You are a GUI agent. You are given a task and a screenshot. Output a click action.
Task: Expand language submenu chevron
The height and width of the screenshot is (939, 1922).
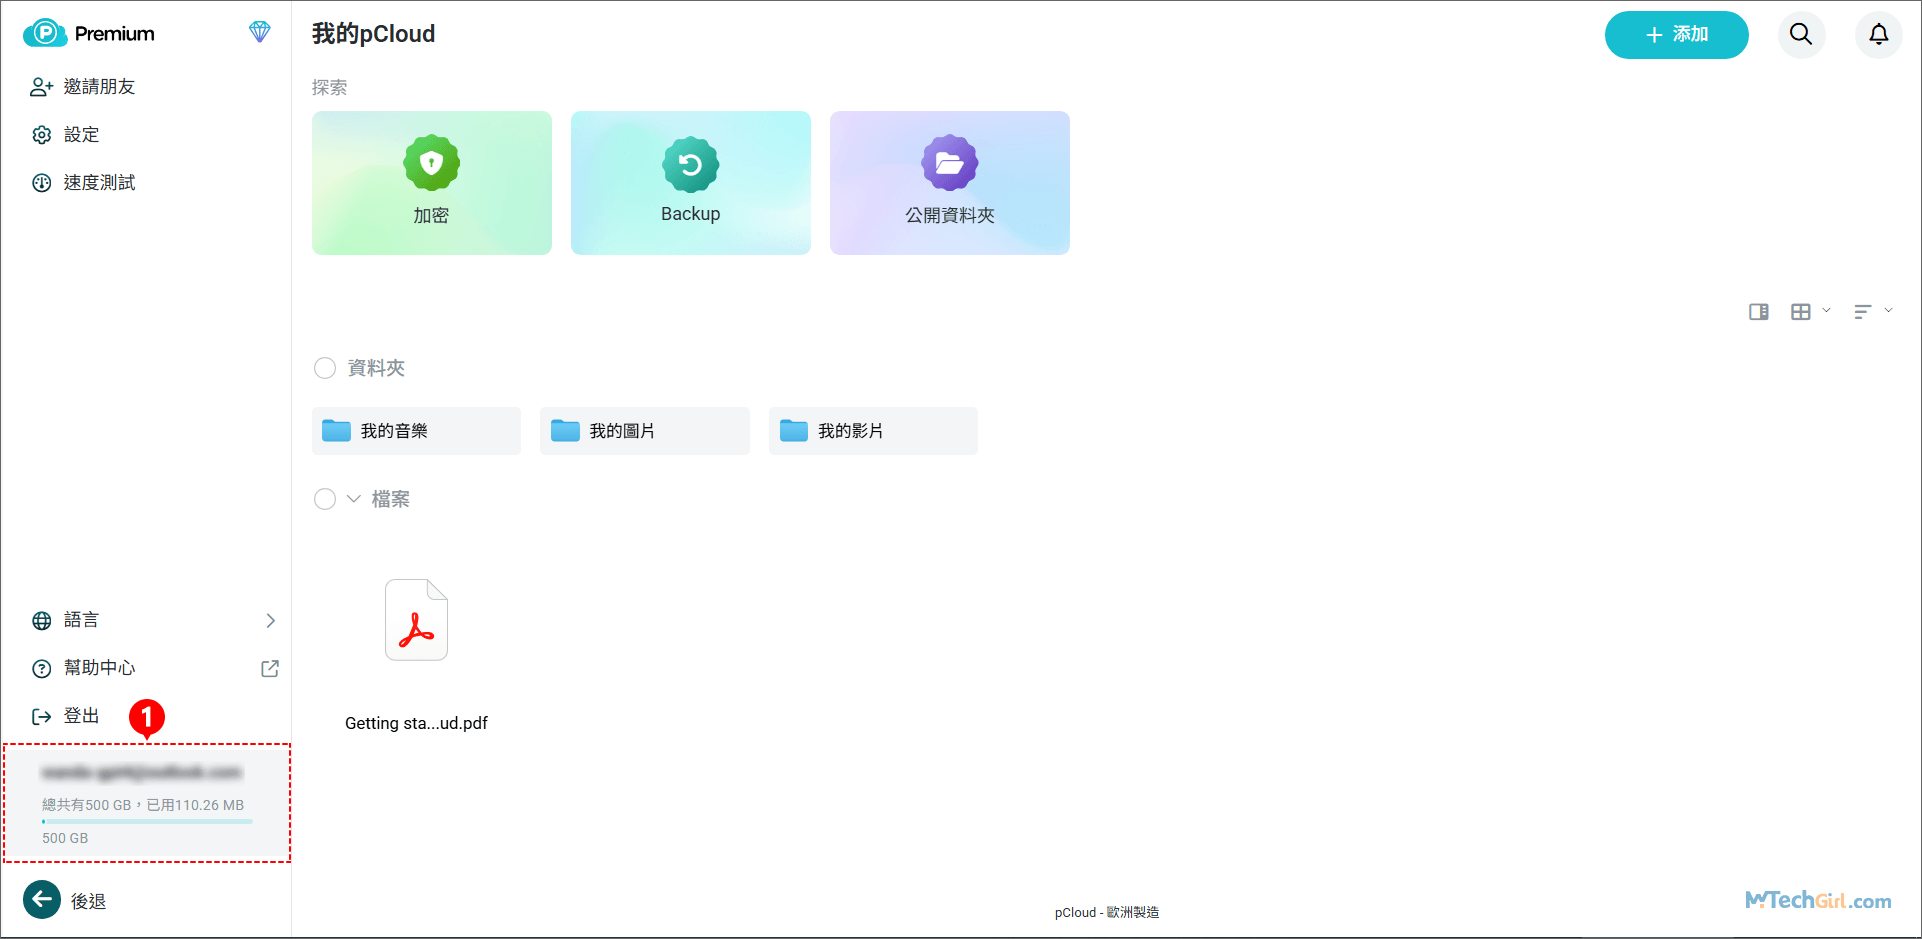tap(271, 621)
